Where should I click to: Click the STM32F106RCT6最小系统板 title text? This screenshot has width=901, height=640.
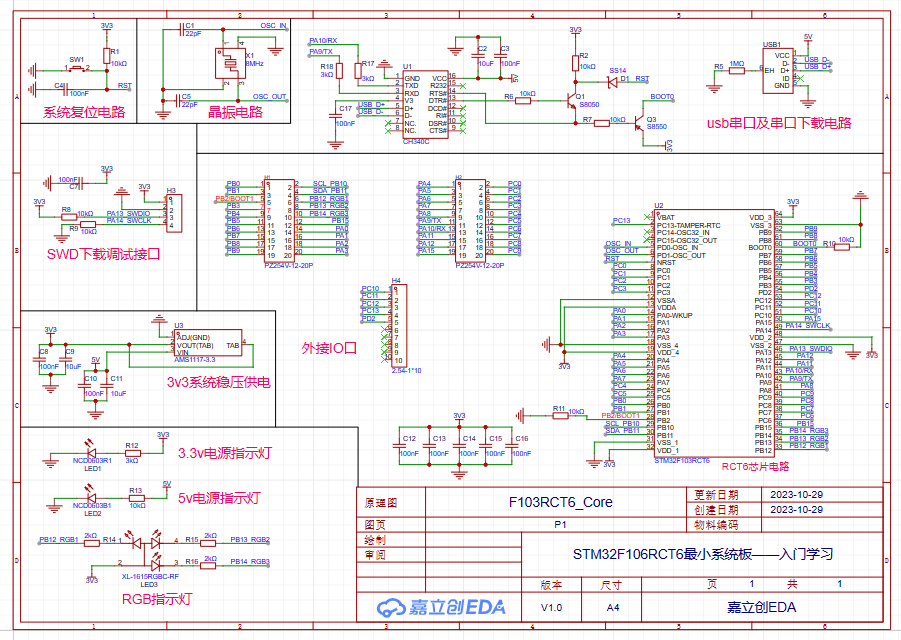[703, 554]
